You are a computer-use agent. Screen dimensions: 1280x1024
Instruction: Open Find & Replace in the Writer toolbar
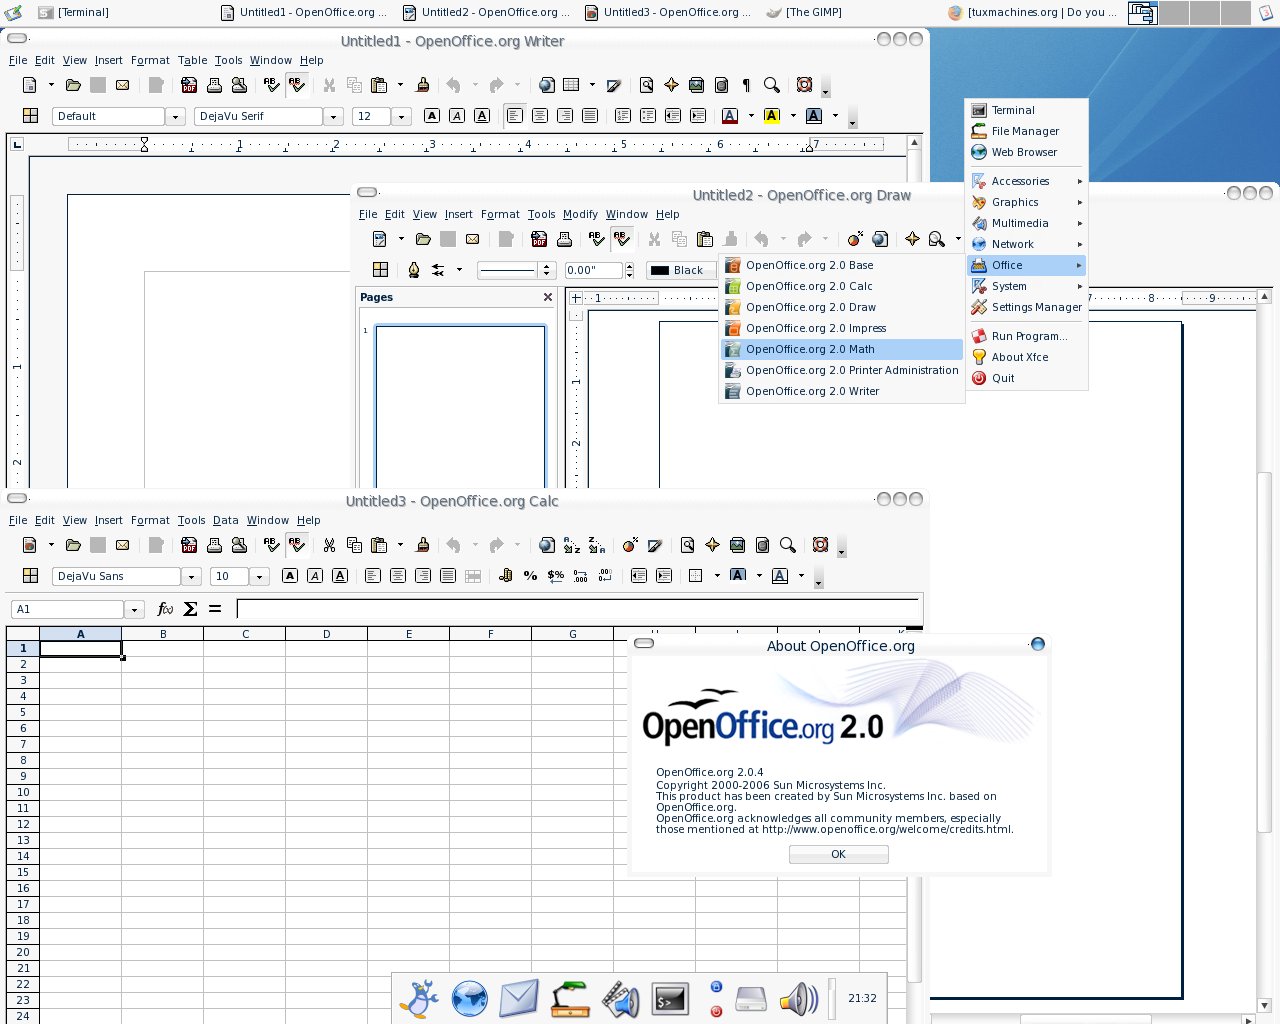[646, 85]
